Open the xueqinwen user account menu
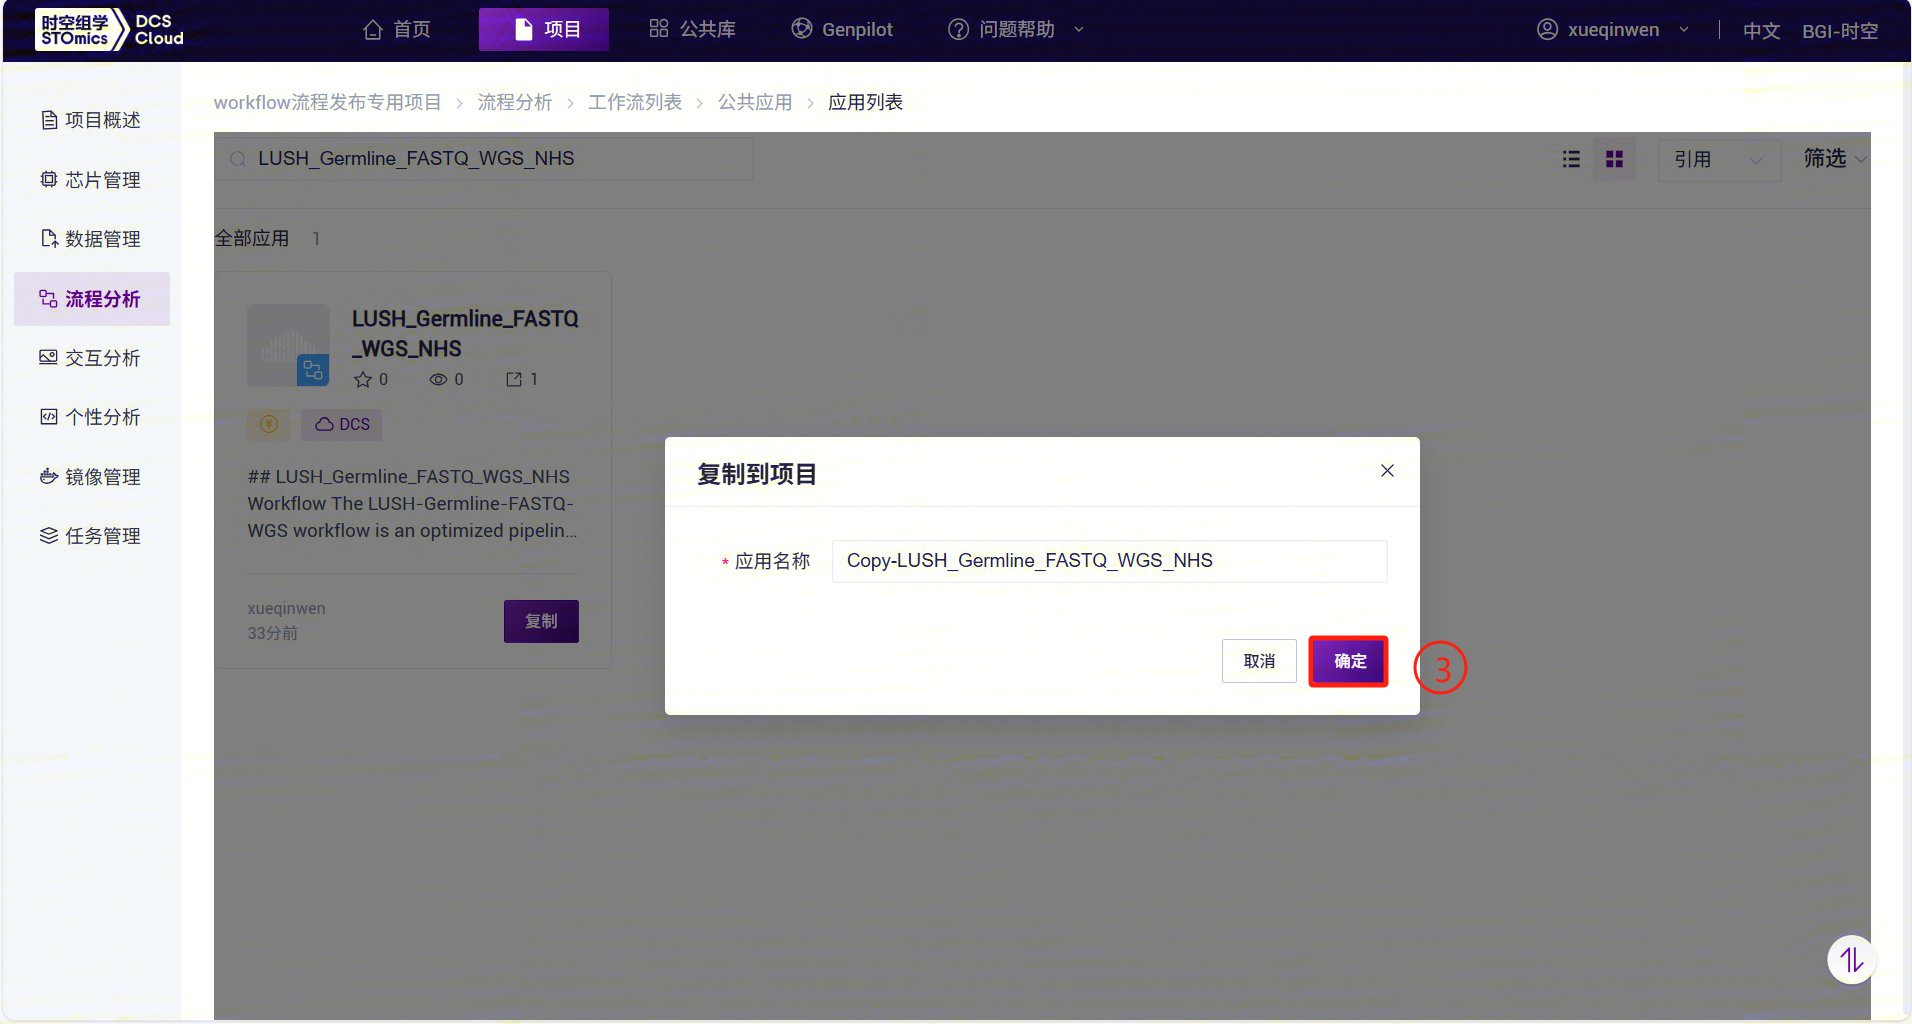 click(1613, 29)
